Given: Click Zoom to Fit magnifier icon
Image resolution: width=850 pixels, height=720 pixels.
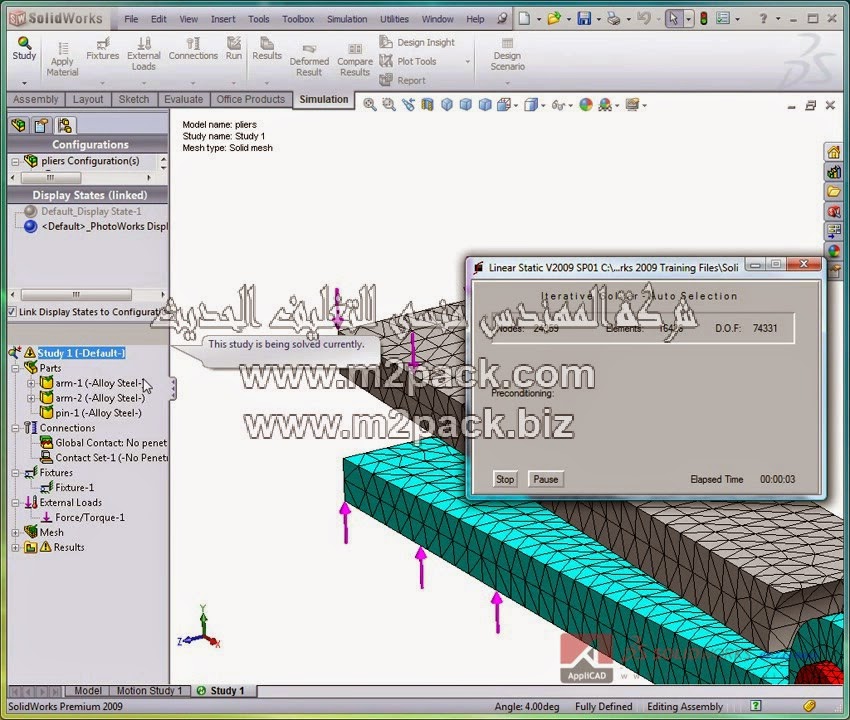Looking at the screenshot, I should (370, 105).
